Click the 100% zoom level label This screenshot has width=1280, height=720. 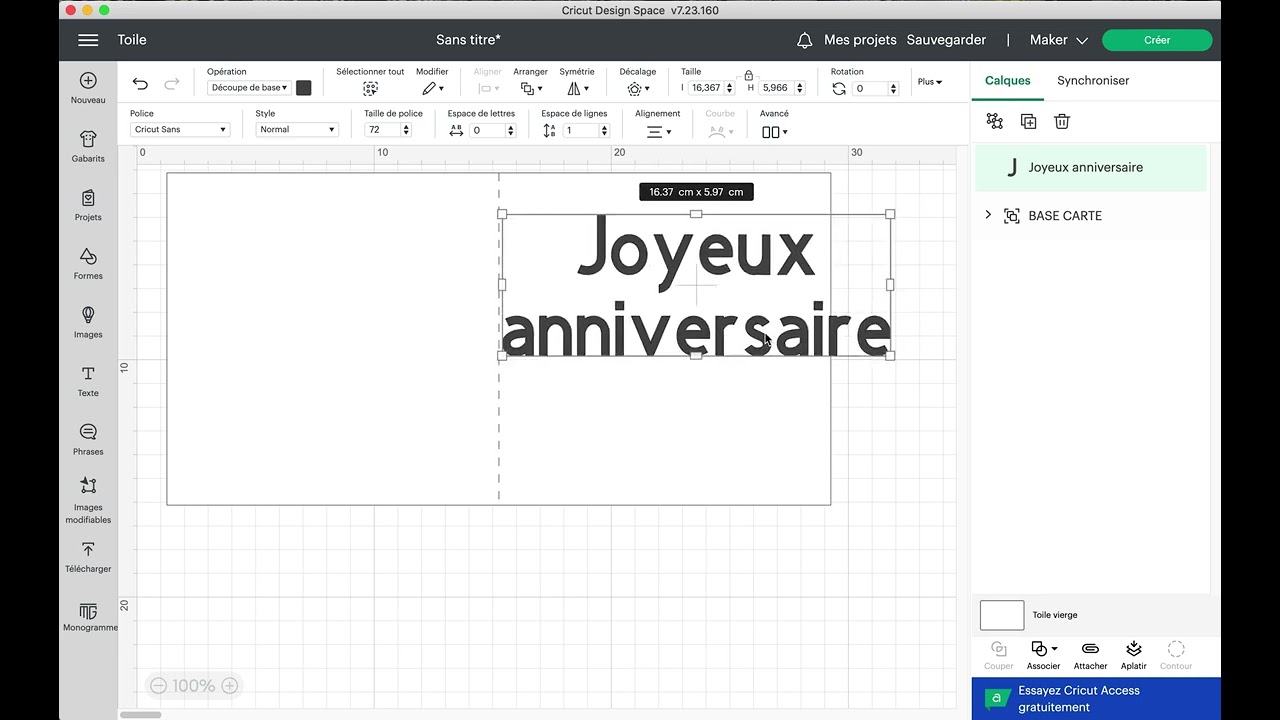(193, 685)
